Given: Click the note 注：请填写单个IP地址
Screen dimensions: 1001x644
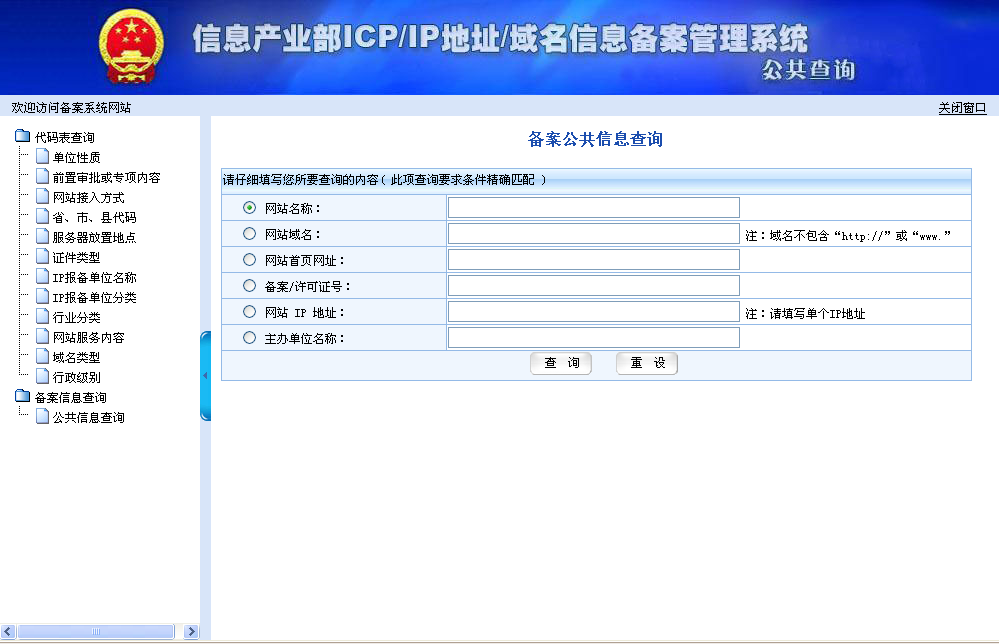Looking at the screenshot, I should click(x=805, y=313).
